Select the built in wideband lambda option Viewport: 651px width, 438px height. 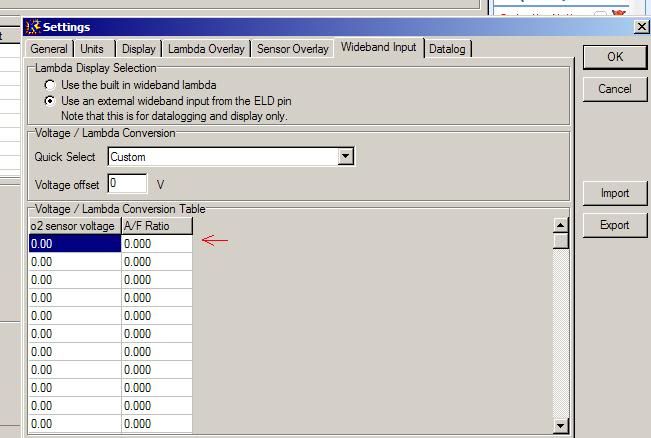pyautogui.click(x=50, y=86)
